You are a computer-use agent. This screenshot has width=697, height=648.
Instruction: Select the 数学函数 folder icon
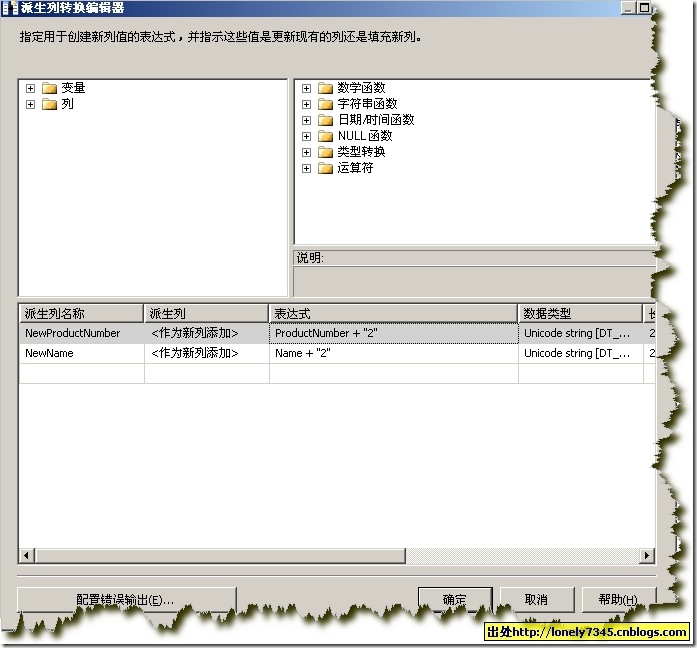click(325, 88)
